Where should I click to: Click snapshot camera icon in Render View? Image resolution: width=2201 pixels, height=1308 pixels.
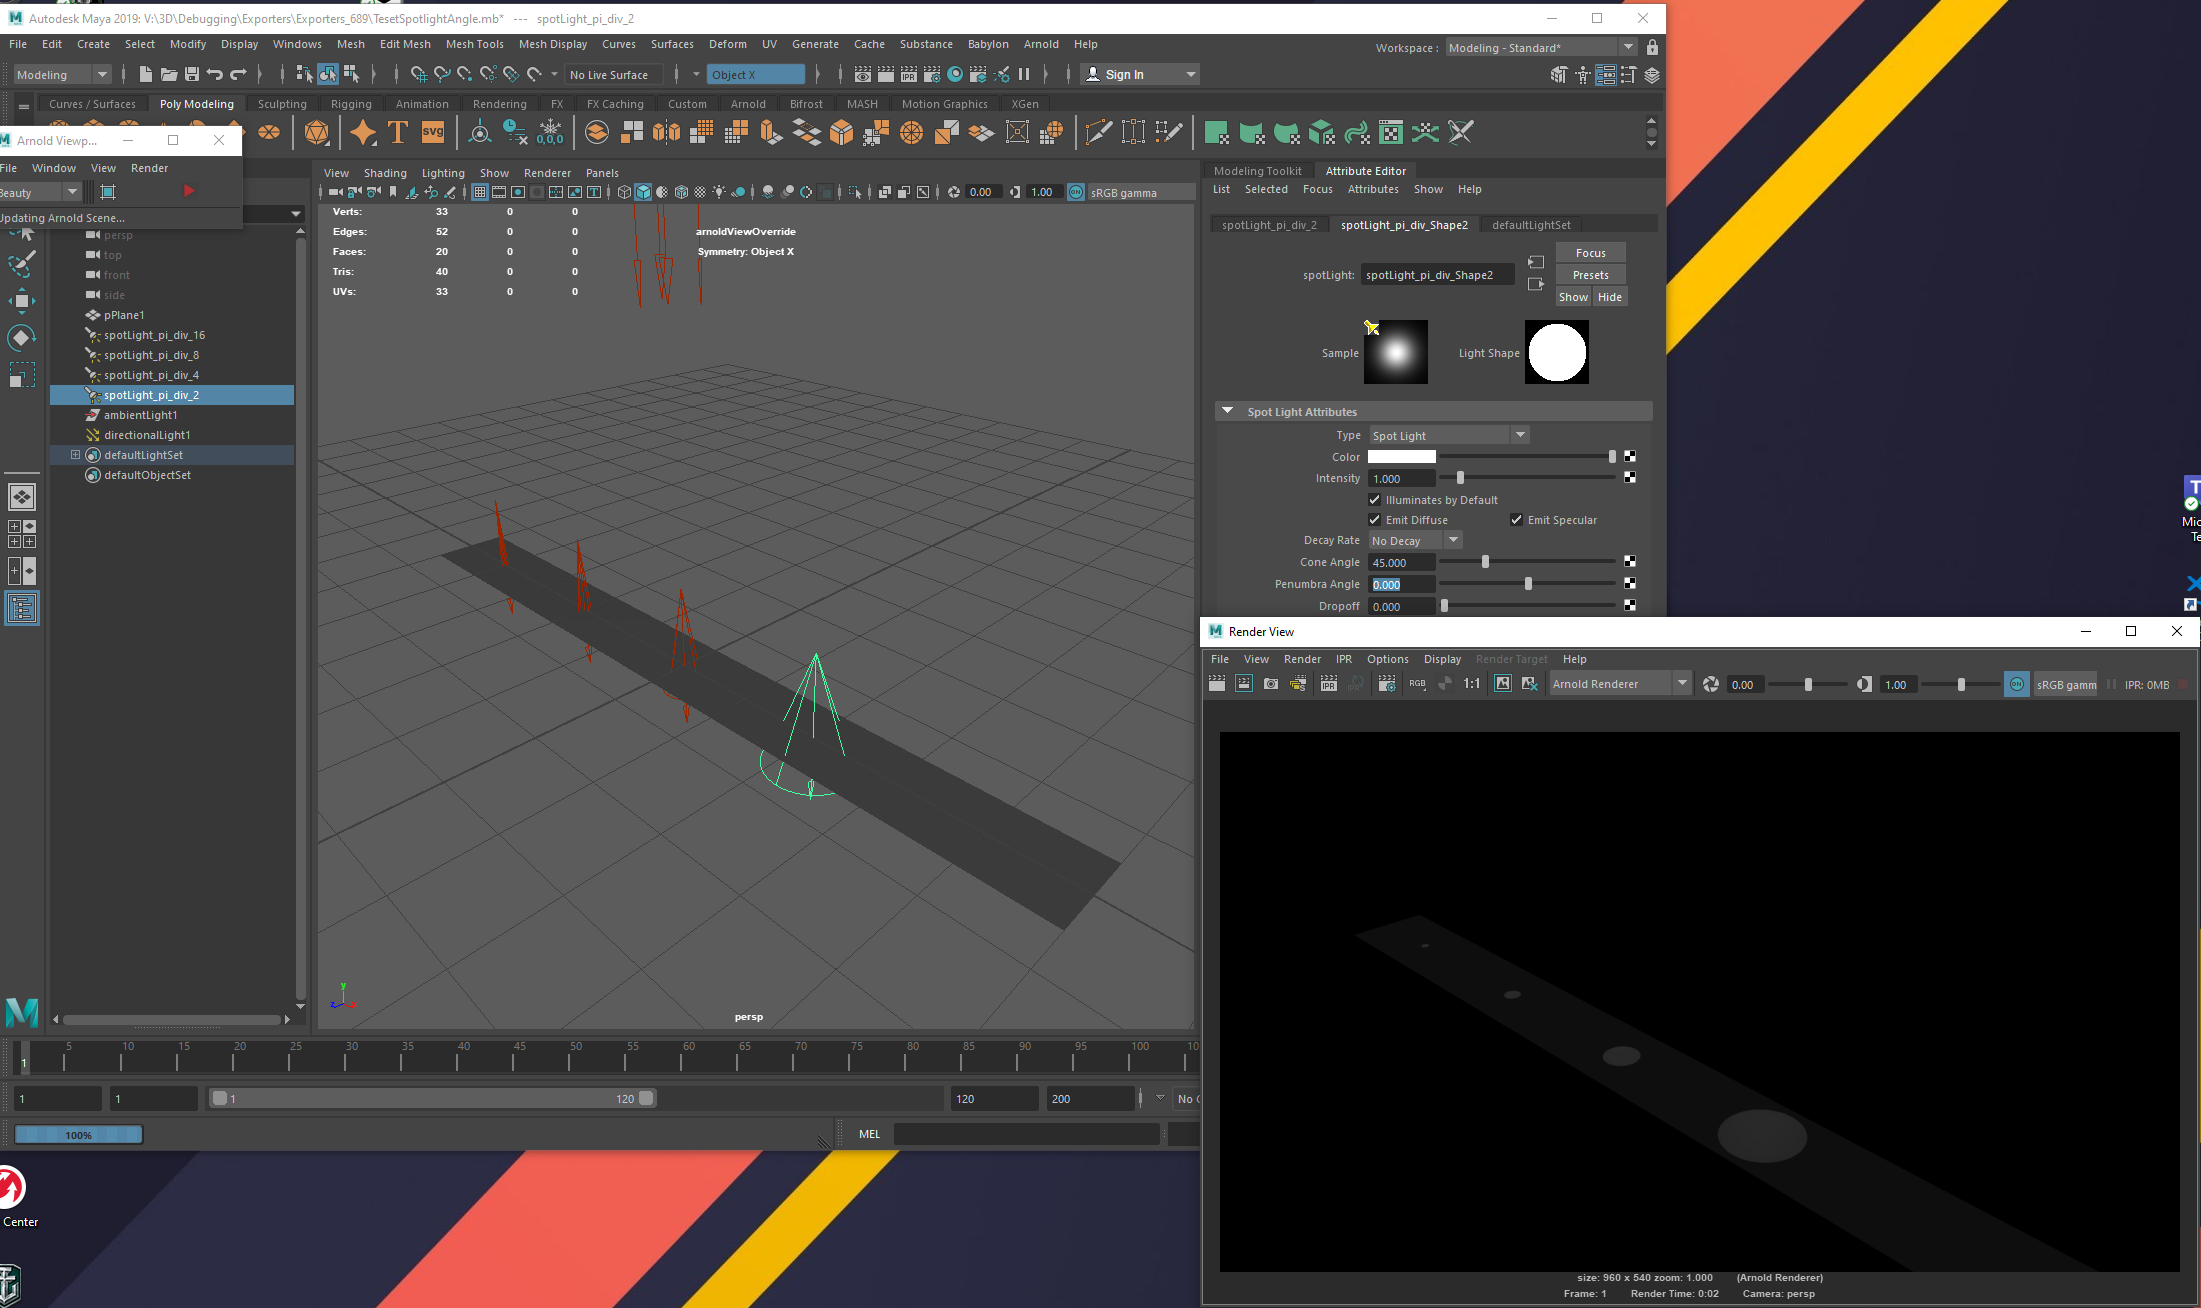click(1271, 684)
